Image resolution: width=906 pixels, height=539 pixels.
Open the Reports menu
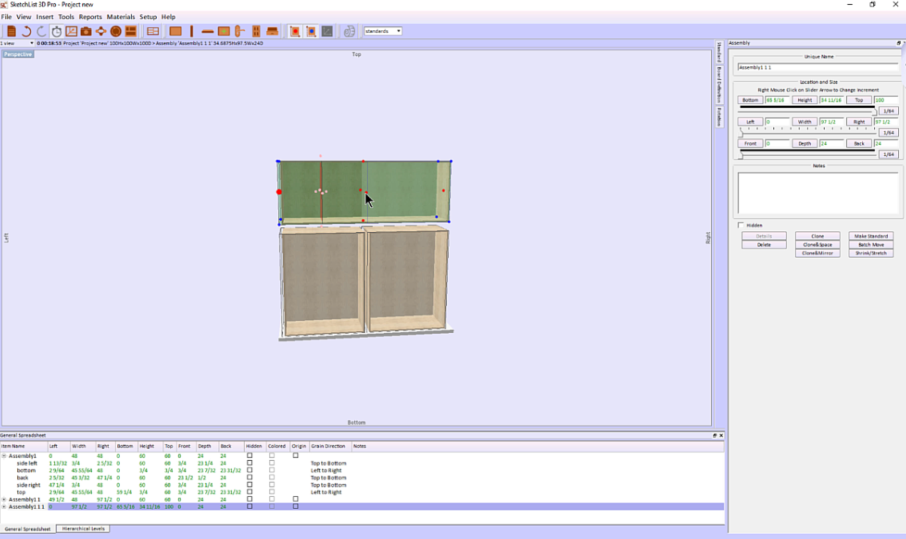(x=90, y=17)
